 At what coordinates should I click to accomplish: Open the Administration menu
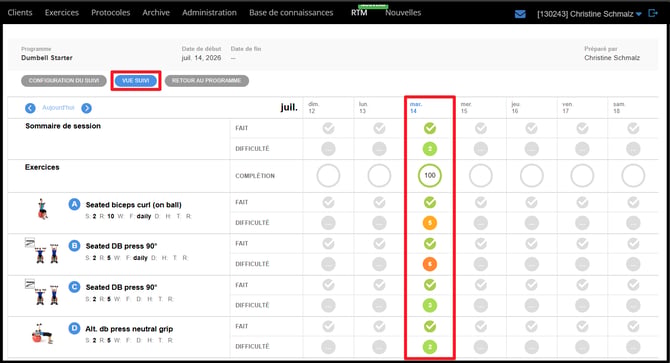coord(209,13)
